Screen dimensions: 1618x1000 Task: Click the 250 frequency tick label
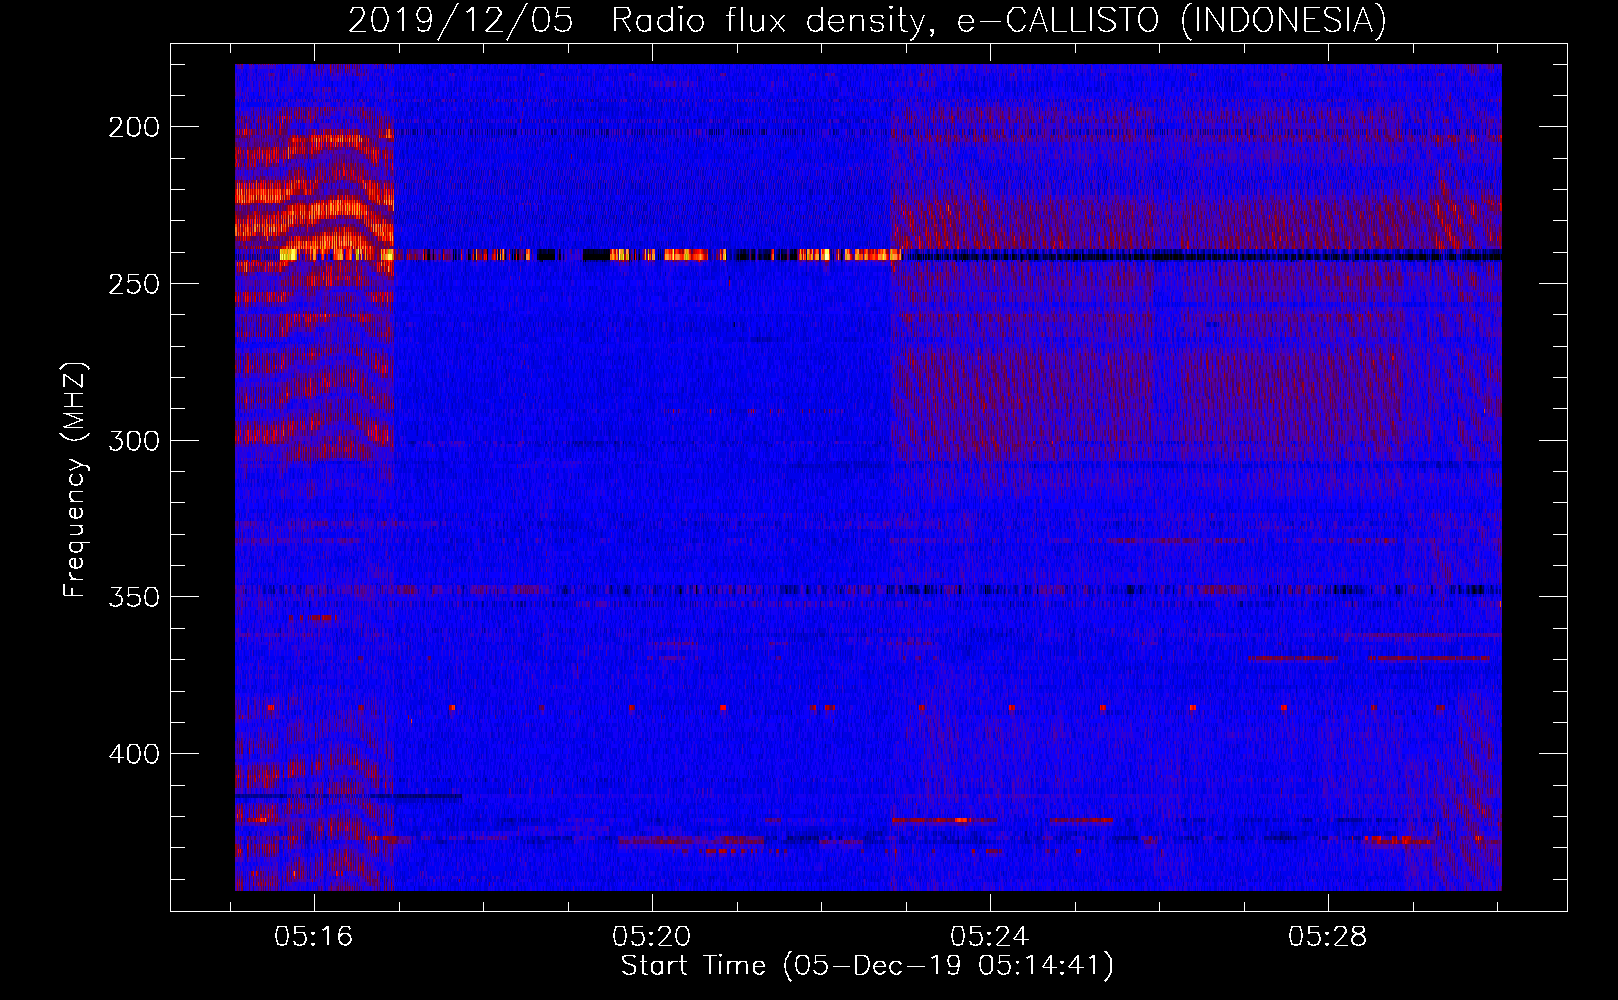pos(134,284)
